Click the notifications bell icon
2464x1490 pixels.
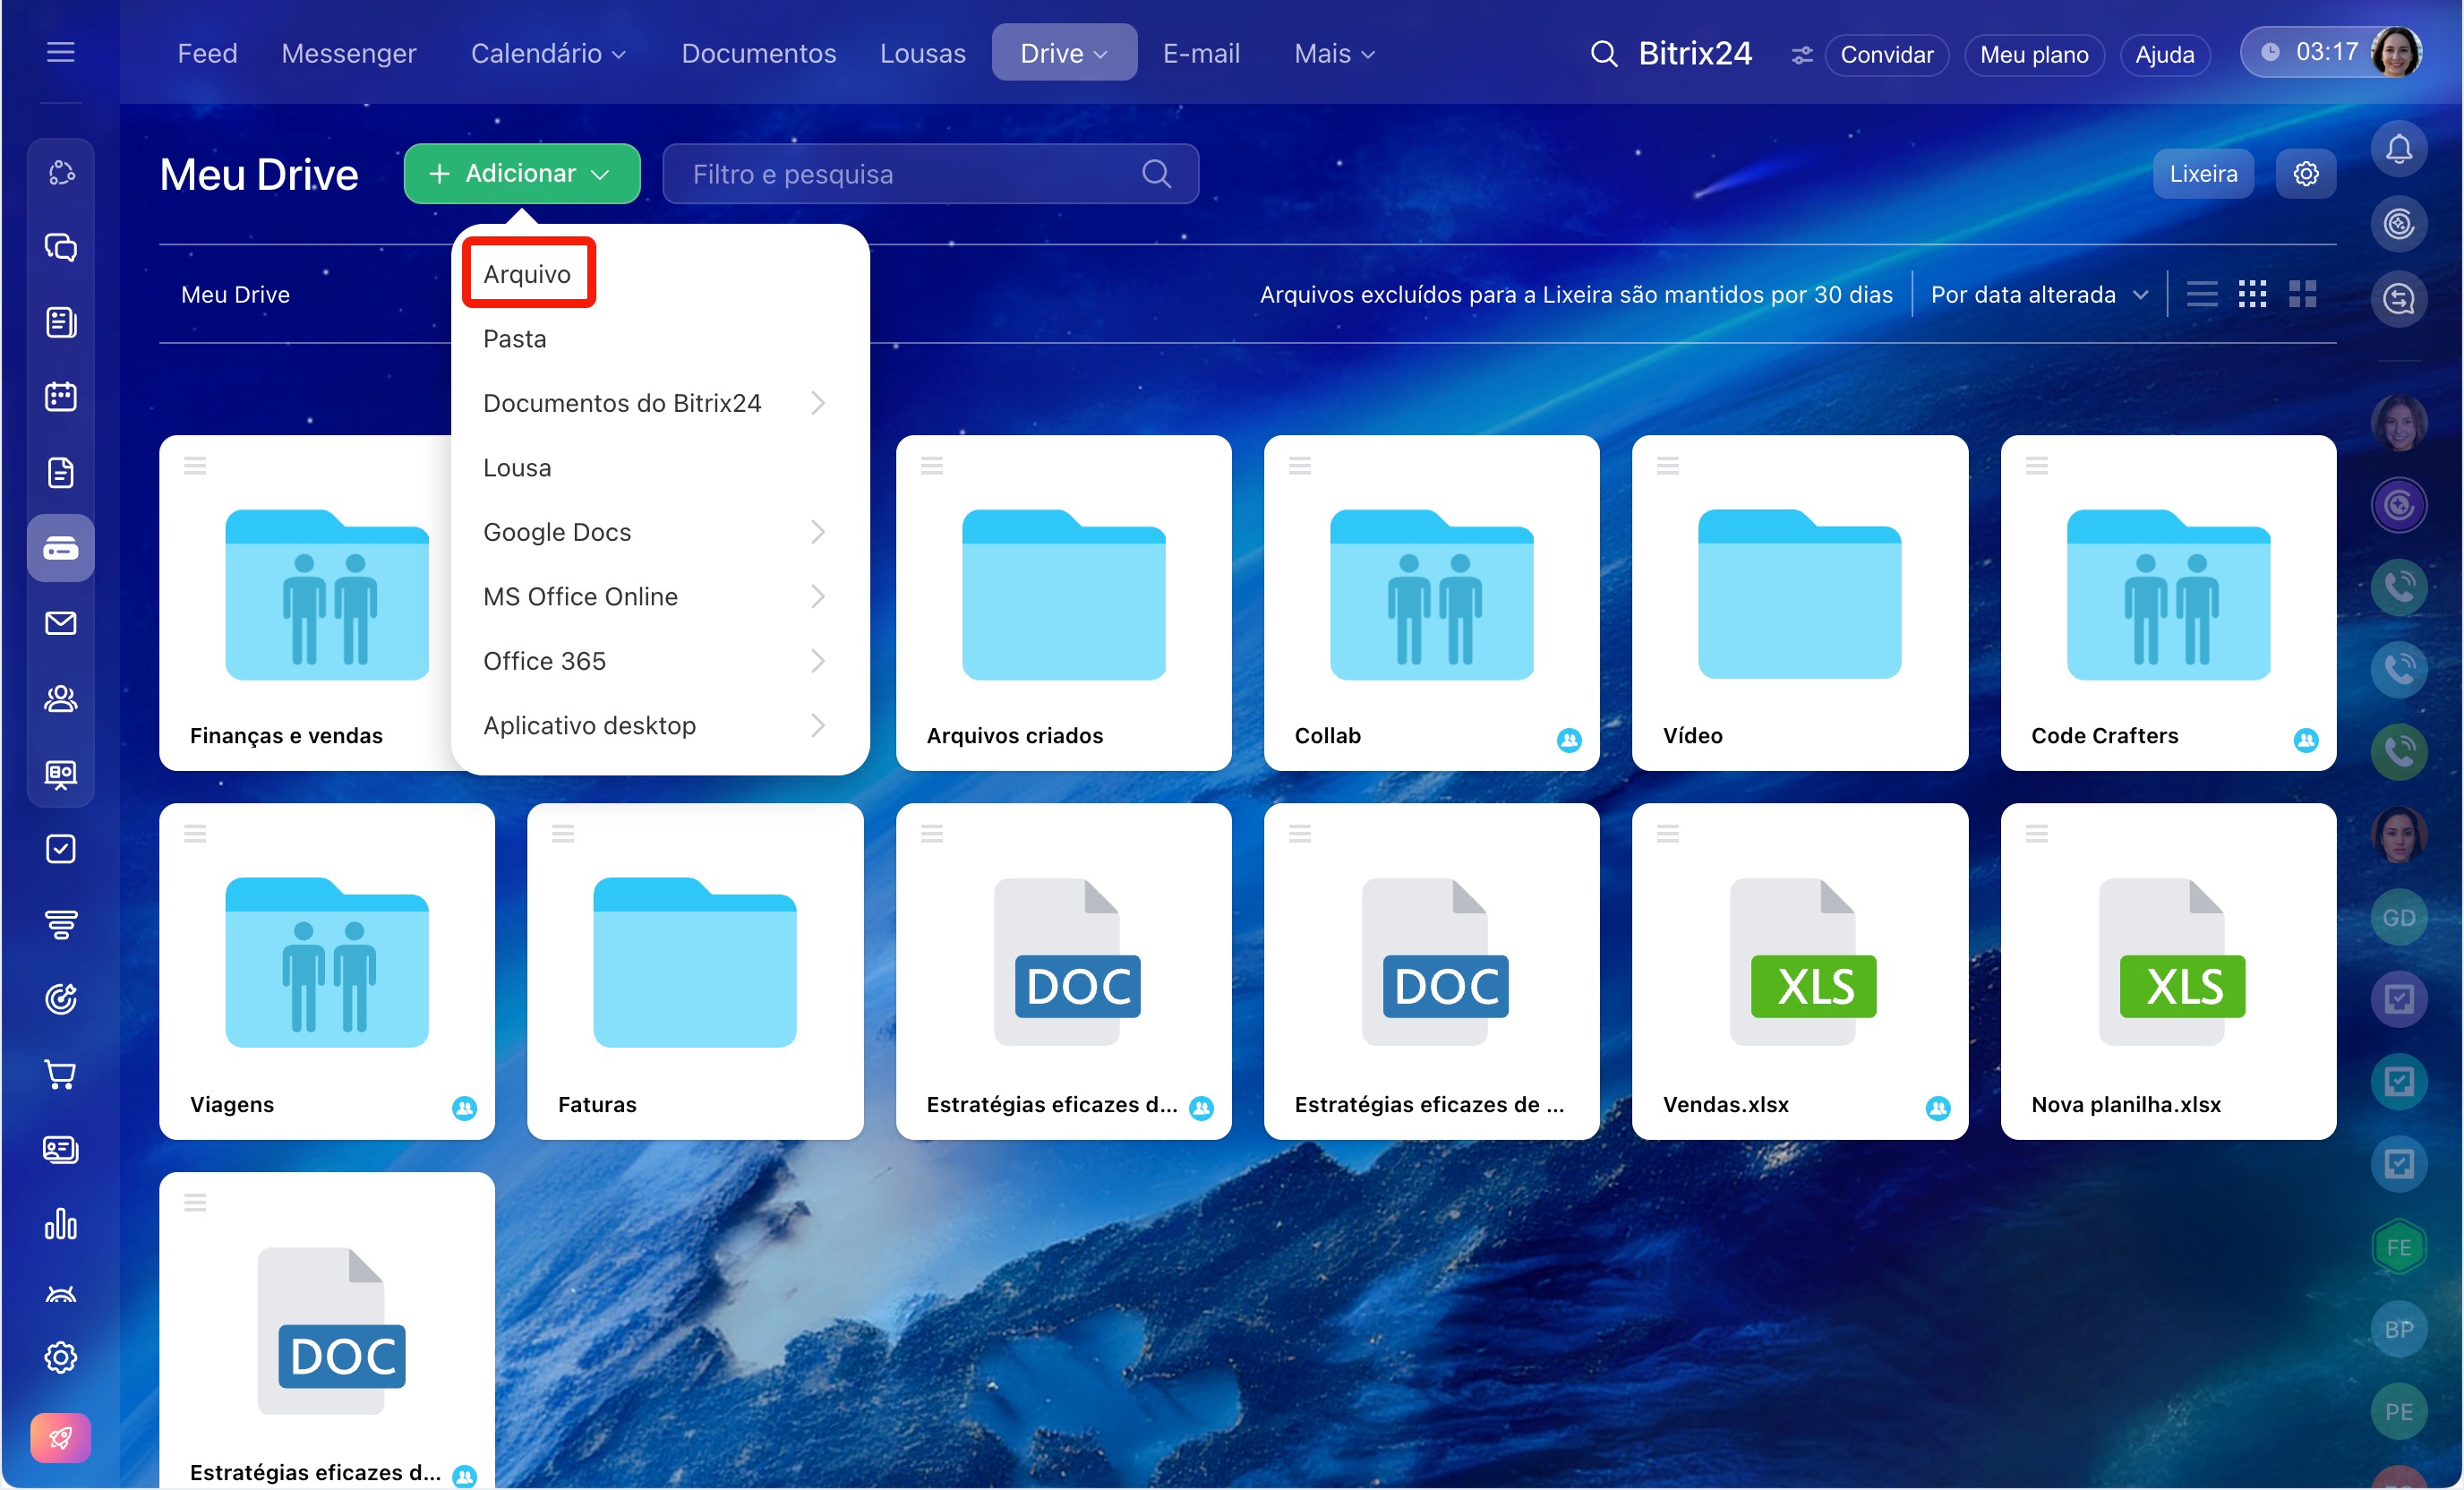pyautogui.click(x=2398, y=150)
